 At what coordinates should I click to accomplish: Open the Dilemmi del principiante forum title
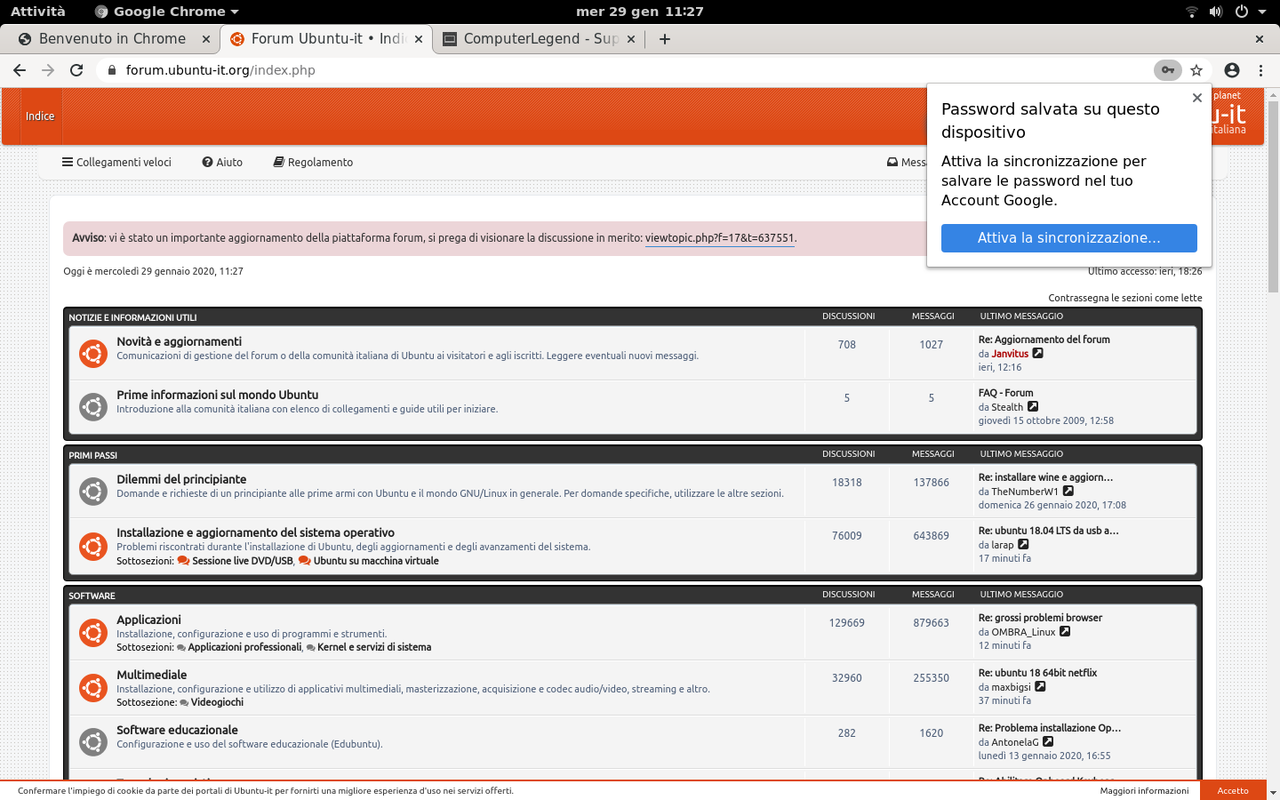coord(181,479)
